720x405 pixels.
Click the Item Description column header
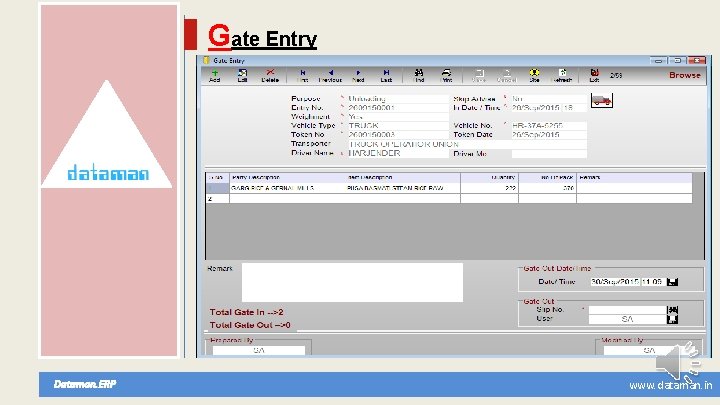click(x=403, y=177)
